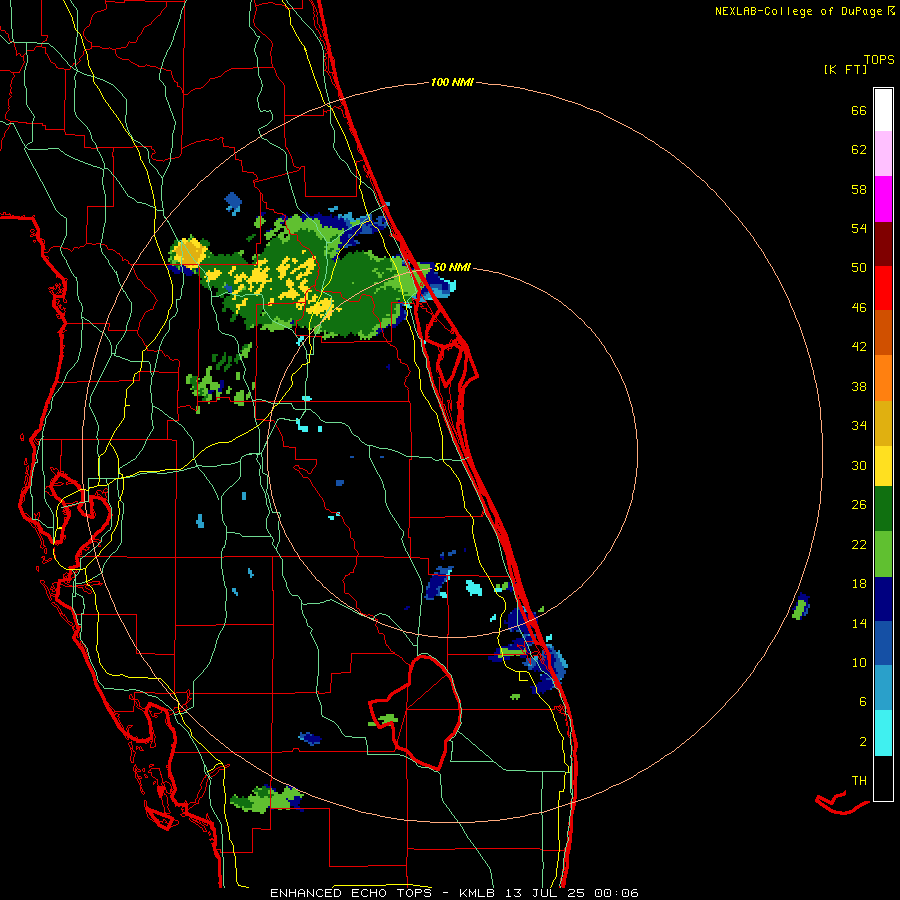Choose the light orange legend swatch
Viewport: 900px width, 900px height.
click(883, 377)
